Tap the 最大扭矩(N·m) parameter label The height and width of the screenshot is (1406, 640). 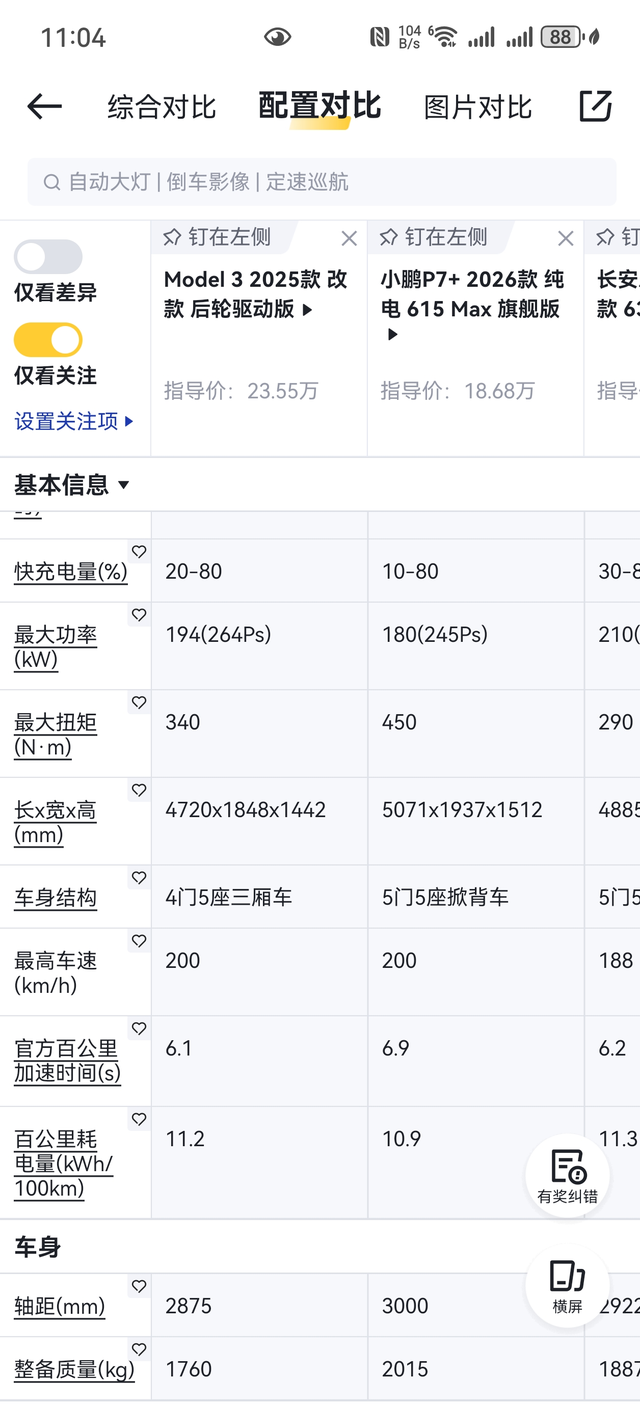[x=56, y=735]
